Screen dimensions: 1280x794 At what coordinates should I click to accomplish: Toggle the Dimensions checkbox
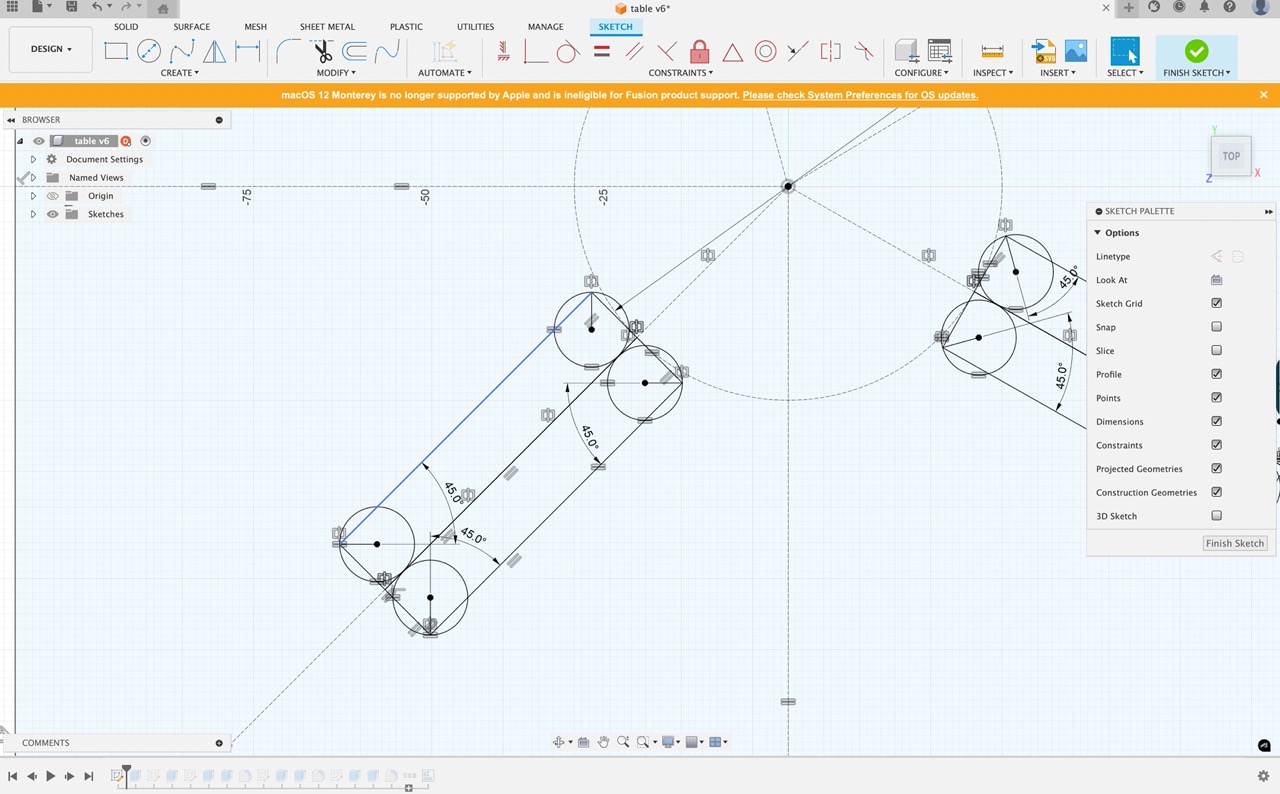point(1216,421)
